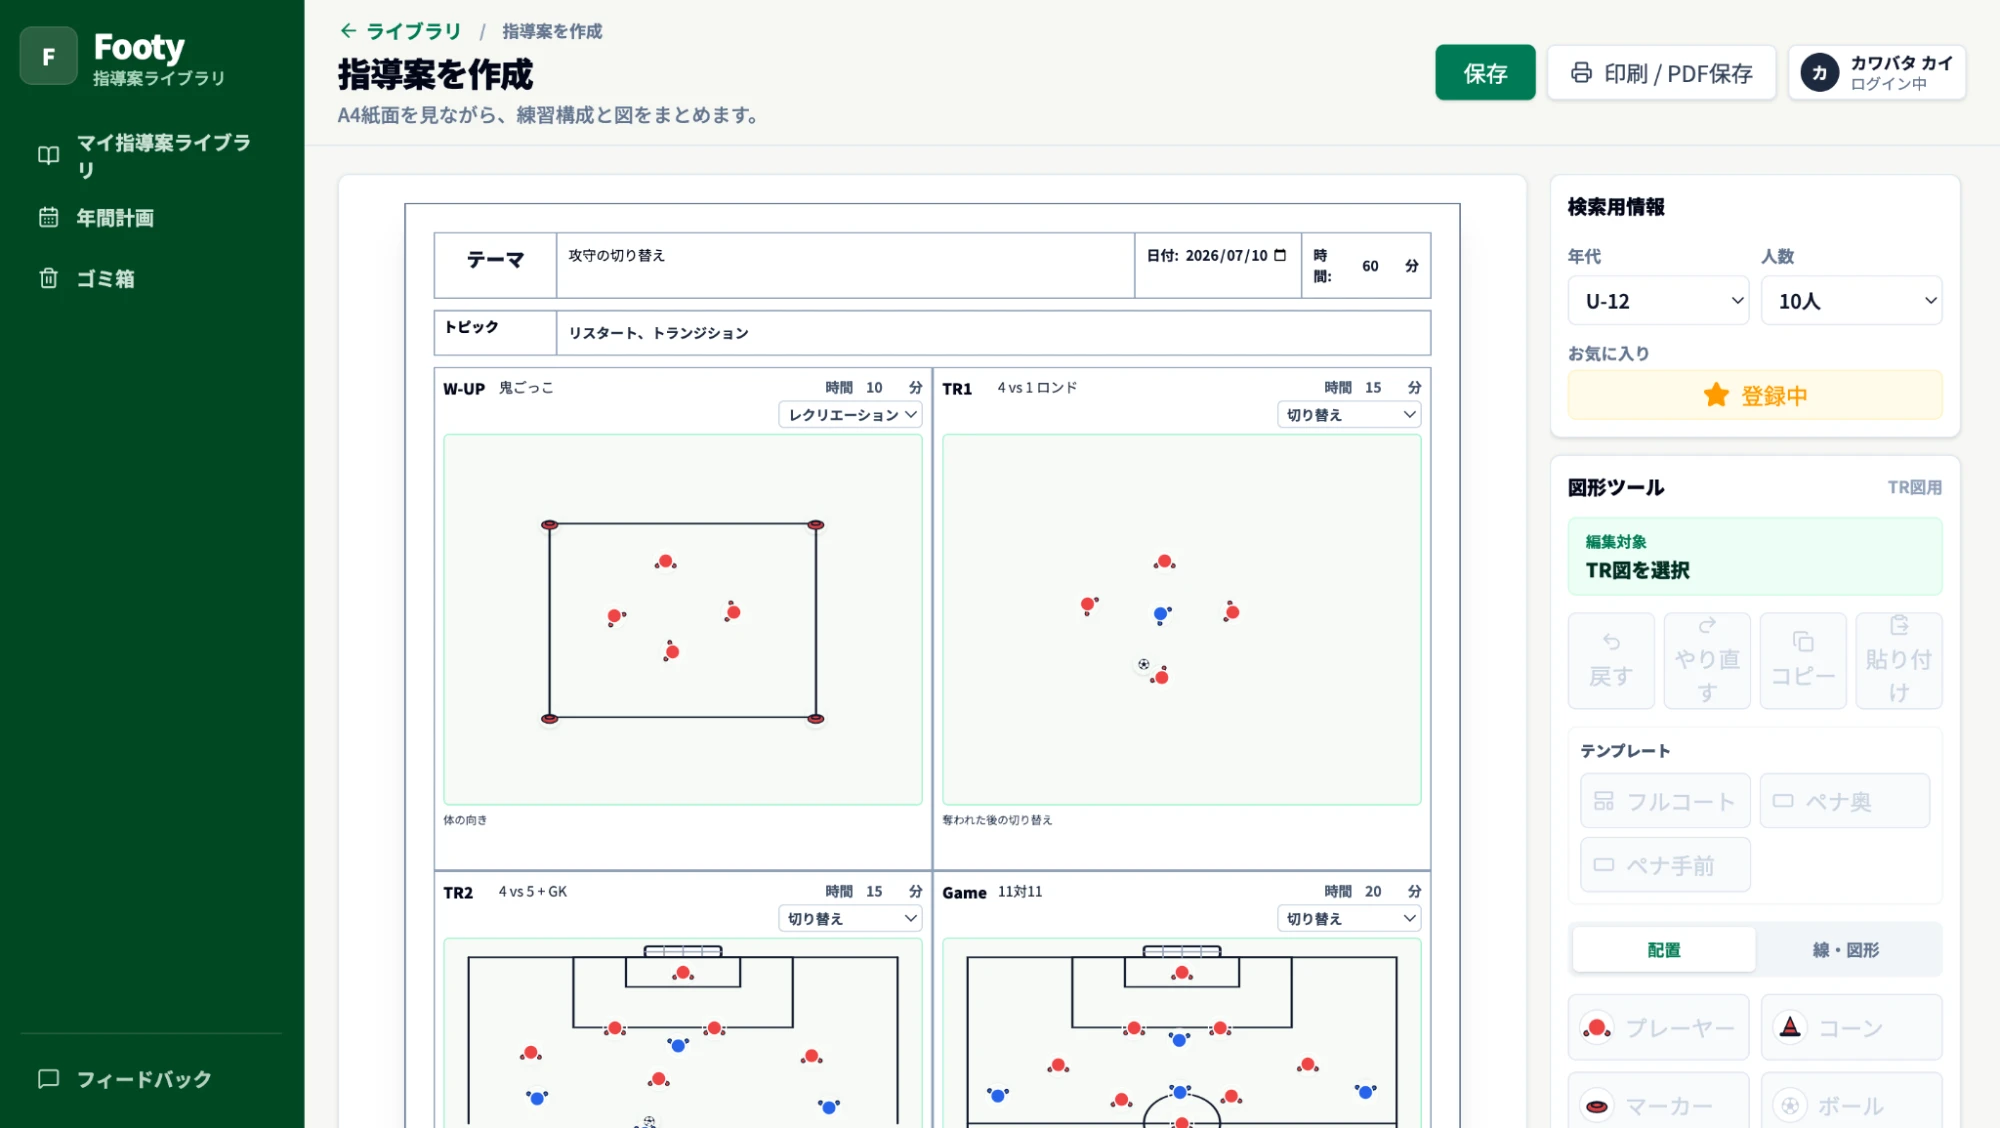This screenshot has width=2000, height=1128.
Task: Click the テーマ text field 攻守の切り替え
Action: click(845, 265)
